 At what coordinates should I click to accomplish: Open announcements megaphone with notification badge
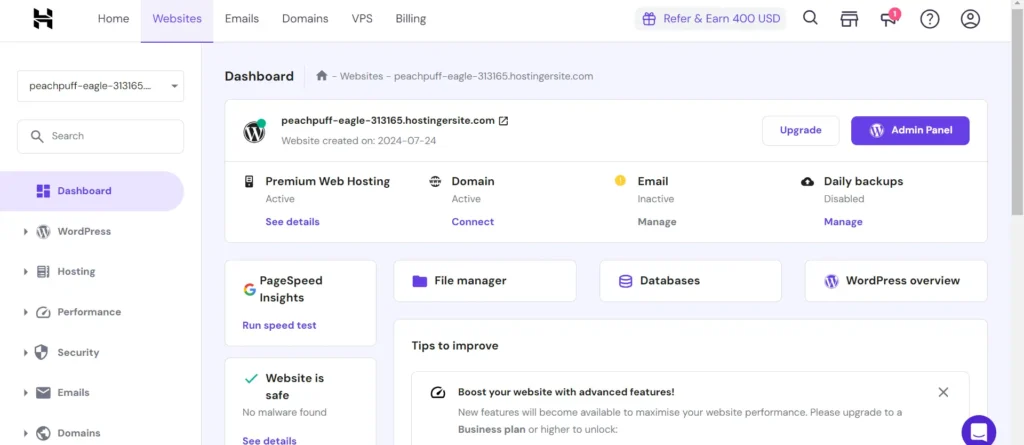[889, 18]
